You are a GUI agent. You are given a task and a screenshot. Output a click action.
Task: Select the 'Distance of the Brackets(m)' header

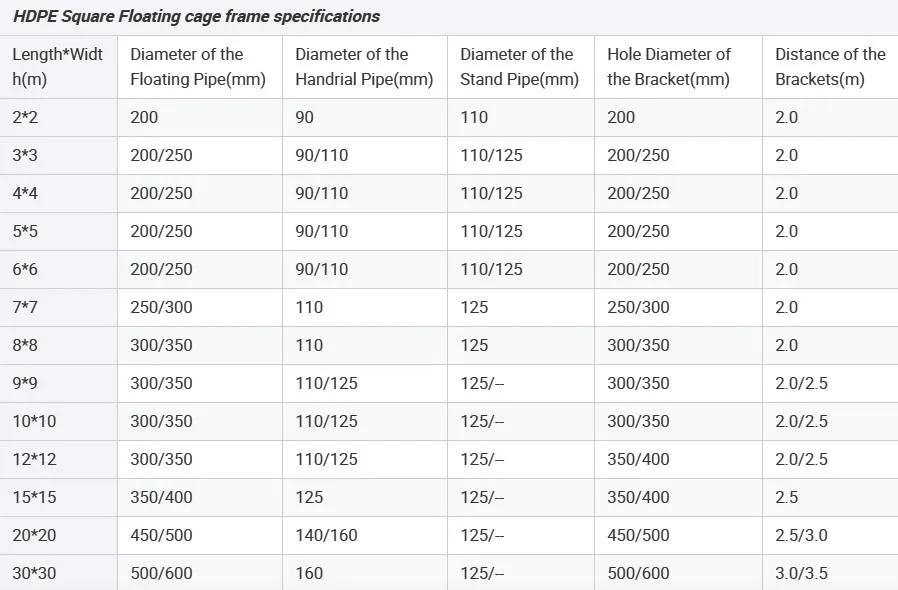click(830, 67)
